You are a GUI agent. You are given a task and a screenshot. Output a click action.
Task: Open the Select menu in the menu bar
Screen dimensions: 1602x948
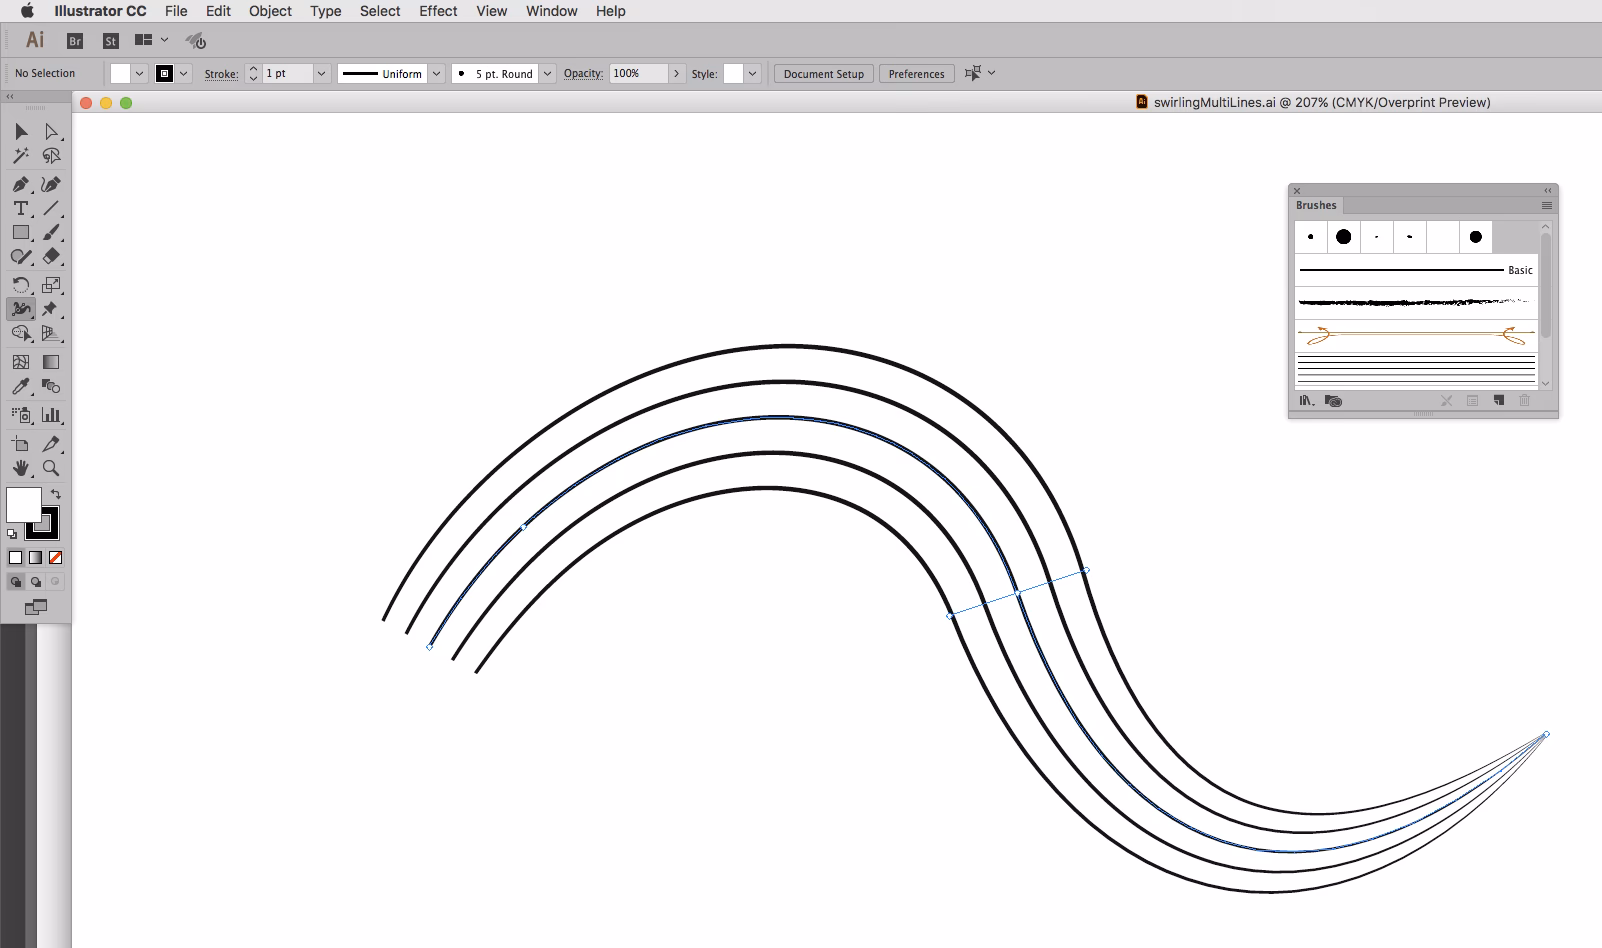click(380, 11)
